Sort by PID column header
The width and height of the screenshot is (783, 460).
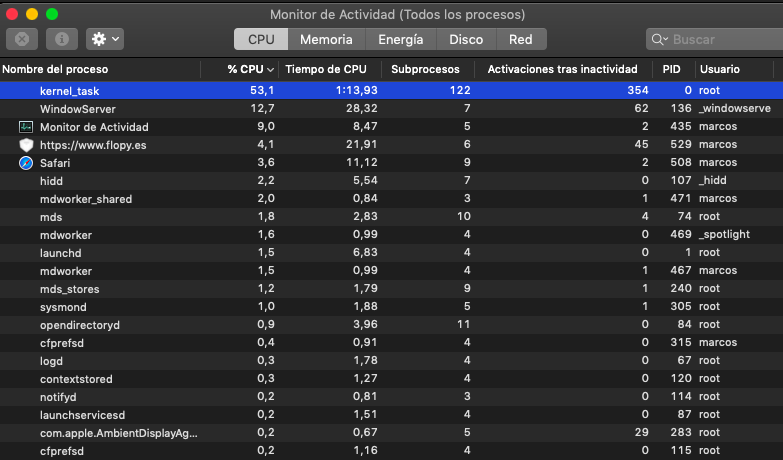pyautogui.click(x=672, y=69)
